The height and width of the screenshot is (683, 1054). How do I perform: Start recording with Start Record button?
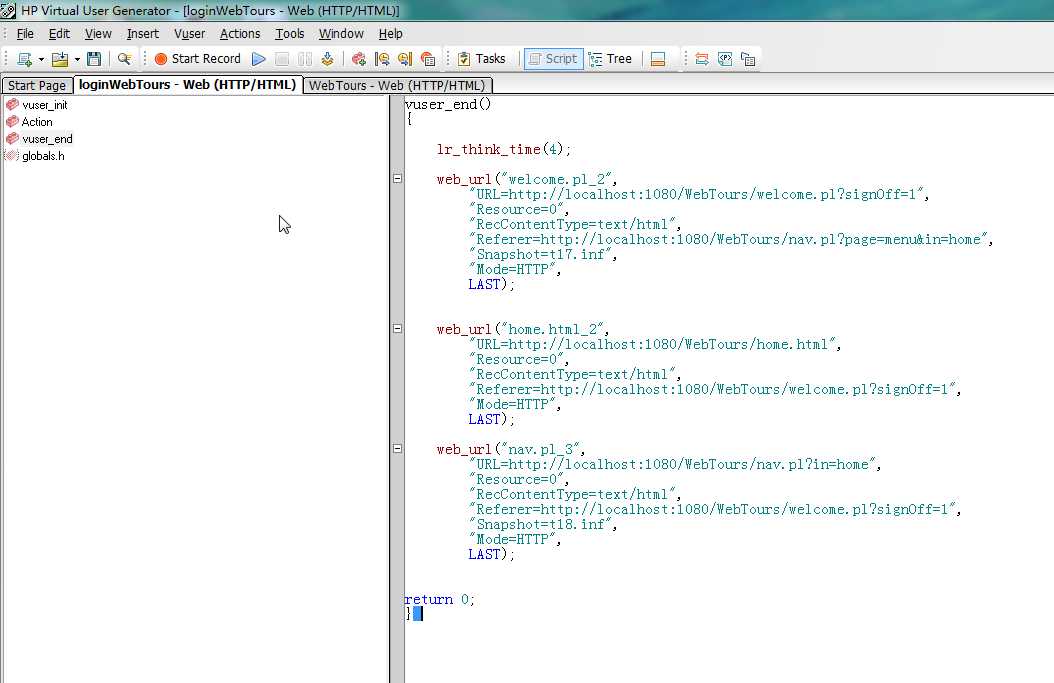click(x=198, y=58)
